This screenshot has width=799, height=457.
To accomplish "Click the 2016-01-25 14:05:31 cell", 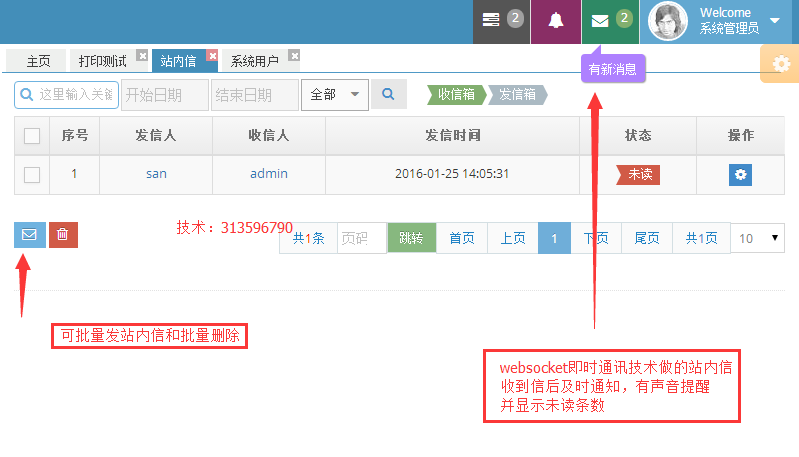I will [x=452, y=174].
